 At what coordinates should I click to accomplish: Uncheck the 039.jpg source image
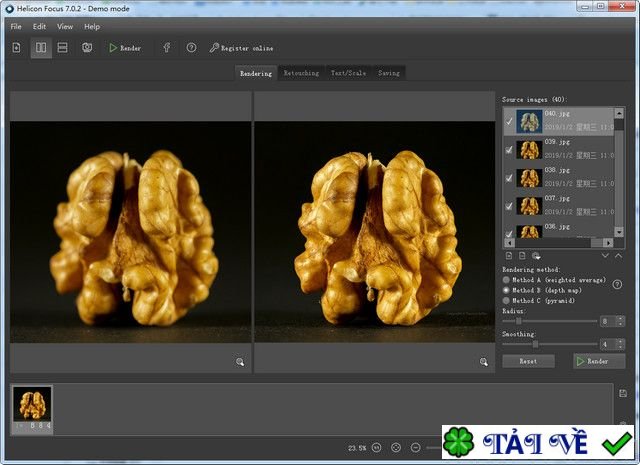tap(510, 150)
